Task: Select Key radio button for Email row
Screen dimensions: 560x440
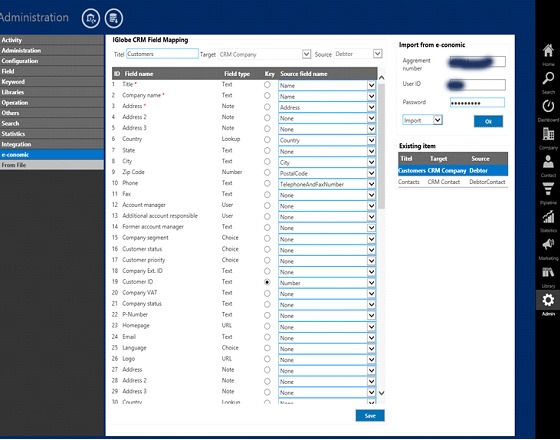Action: click(267, 337)
